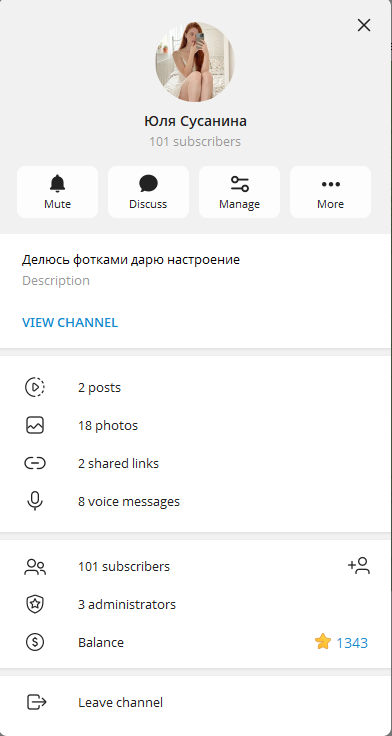The height and width of the screenshot is (736, 392).
Task: Mute the channel with bell icon
Action: (57, 192)
